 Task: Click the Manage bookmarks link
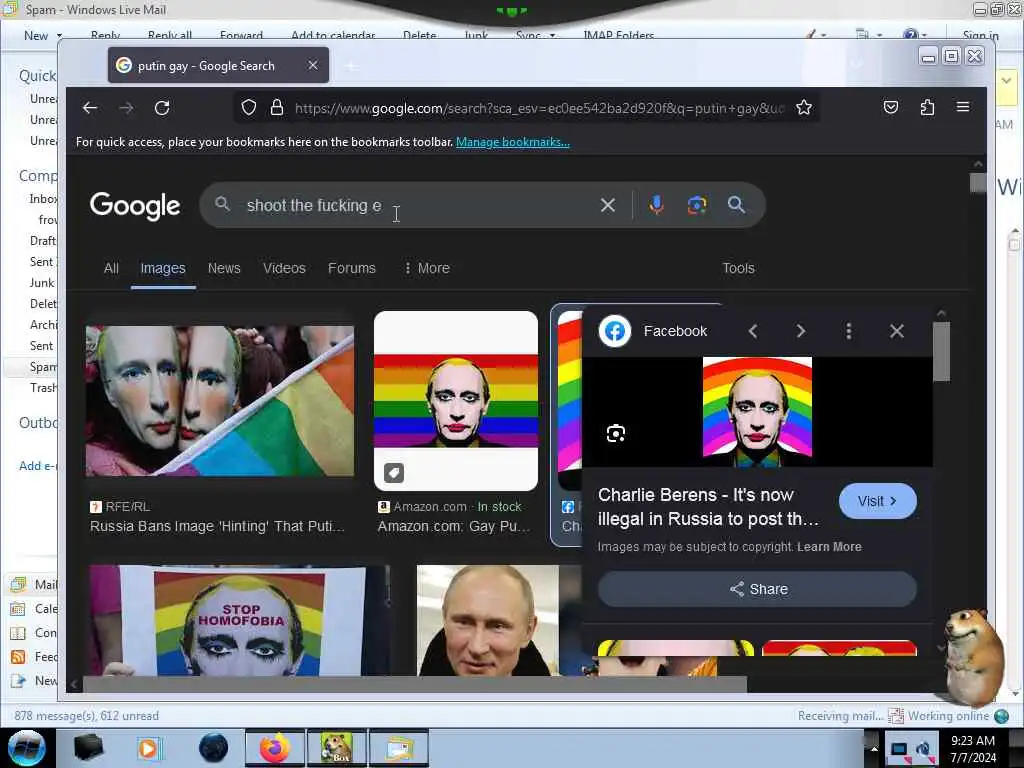(513, 142)
